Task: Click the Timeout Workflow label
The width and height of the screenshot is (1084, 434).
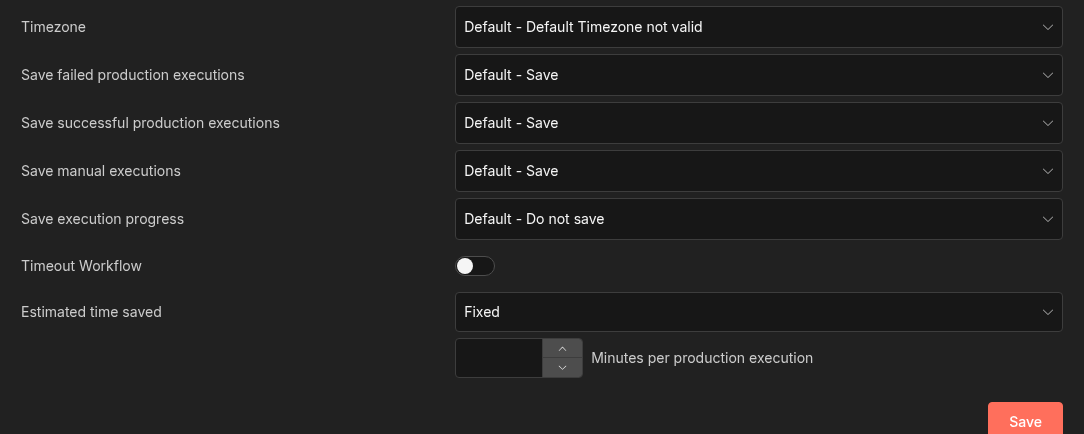Action: tap(81, 266)
